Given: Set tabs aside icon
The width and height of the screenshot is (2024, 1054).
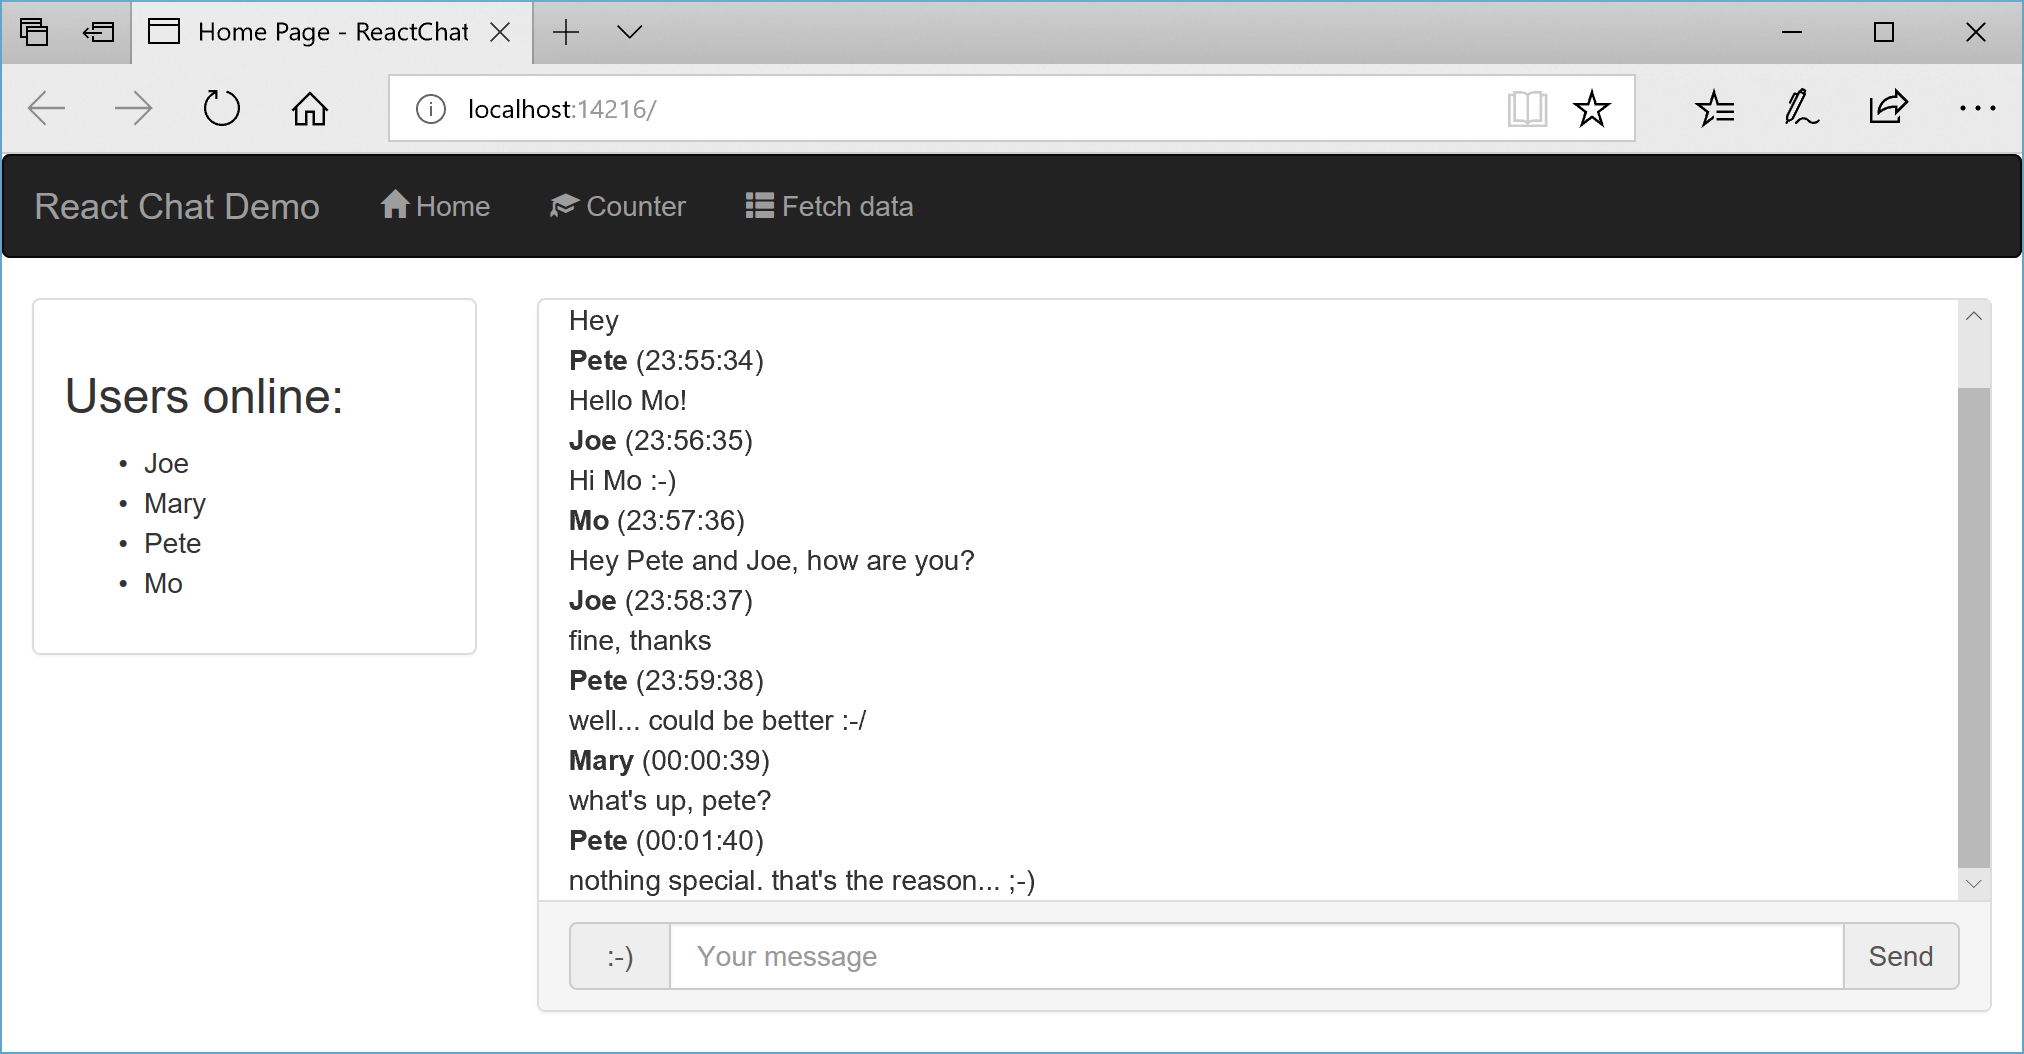Looking at the screenshot, I should coord(98,32).
